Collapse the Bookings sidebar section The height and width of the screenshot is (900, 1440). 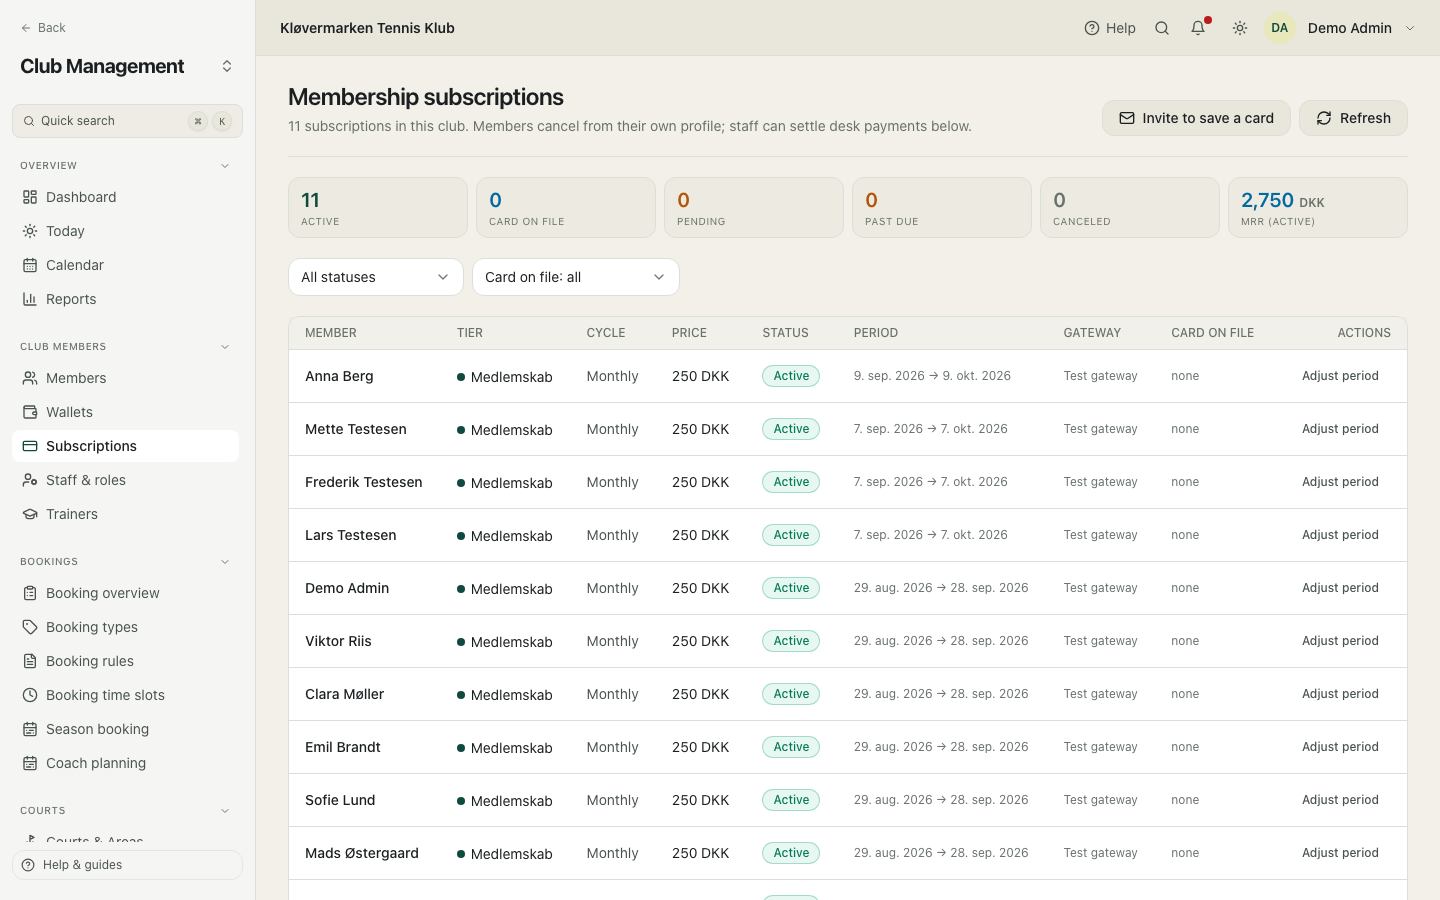[225, 562]
